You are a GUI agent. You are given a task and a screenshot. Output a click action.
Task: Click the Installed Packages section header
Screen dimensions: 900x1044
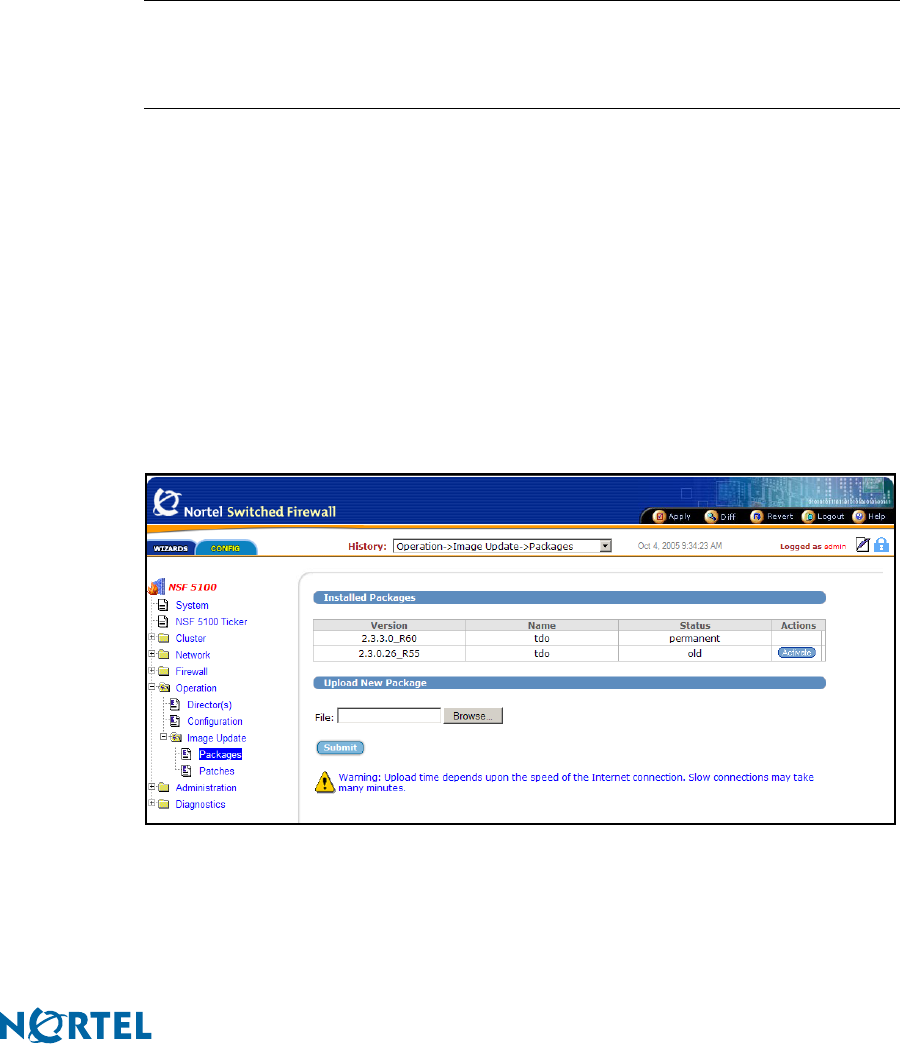569,597
